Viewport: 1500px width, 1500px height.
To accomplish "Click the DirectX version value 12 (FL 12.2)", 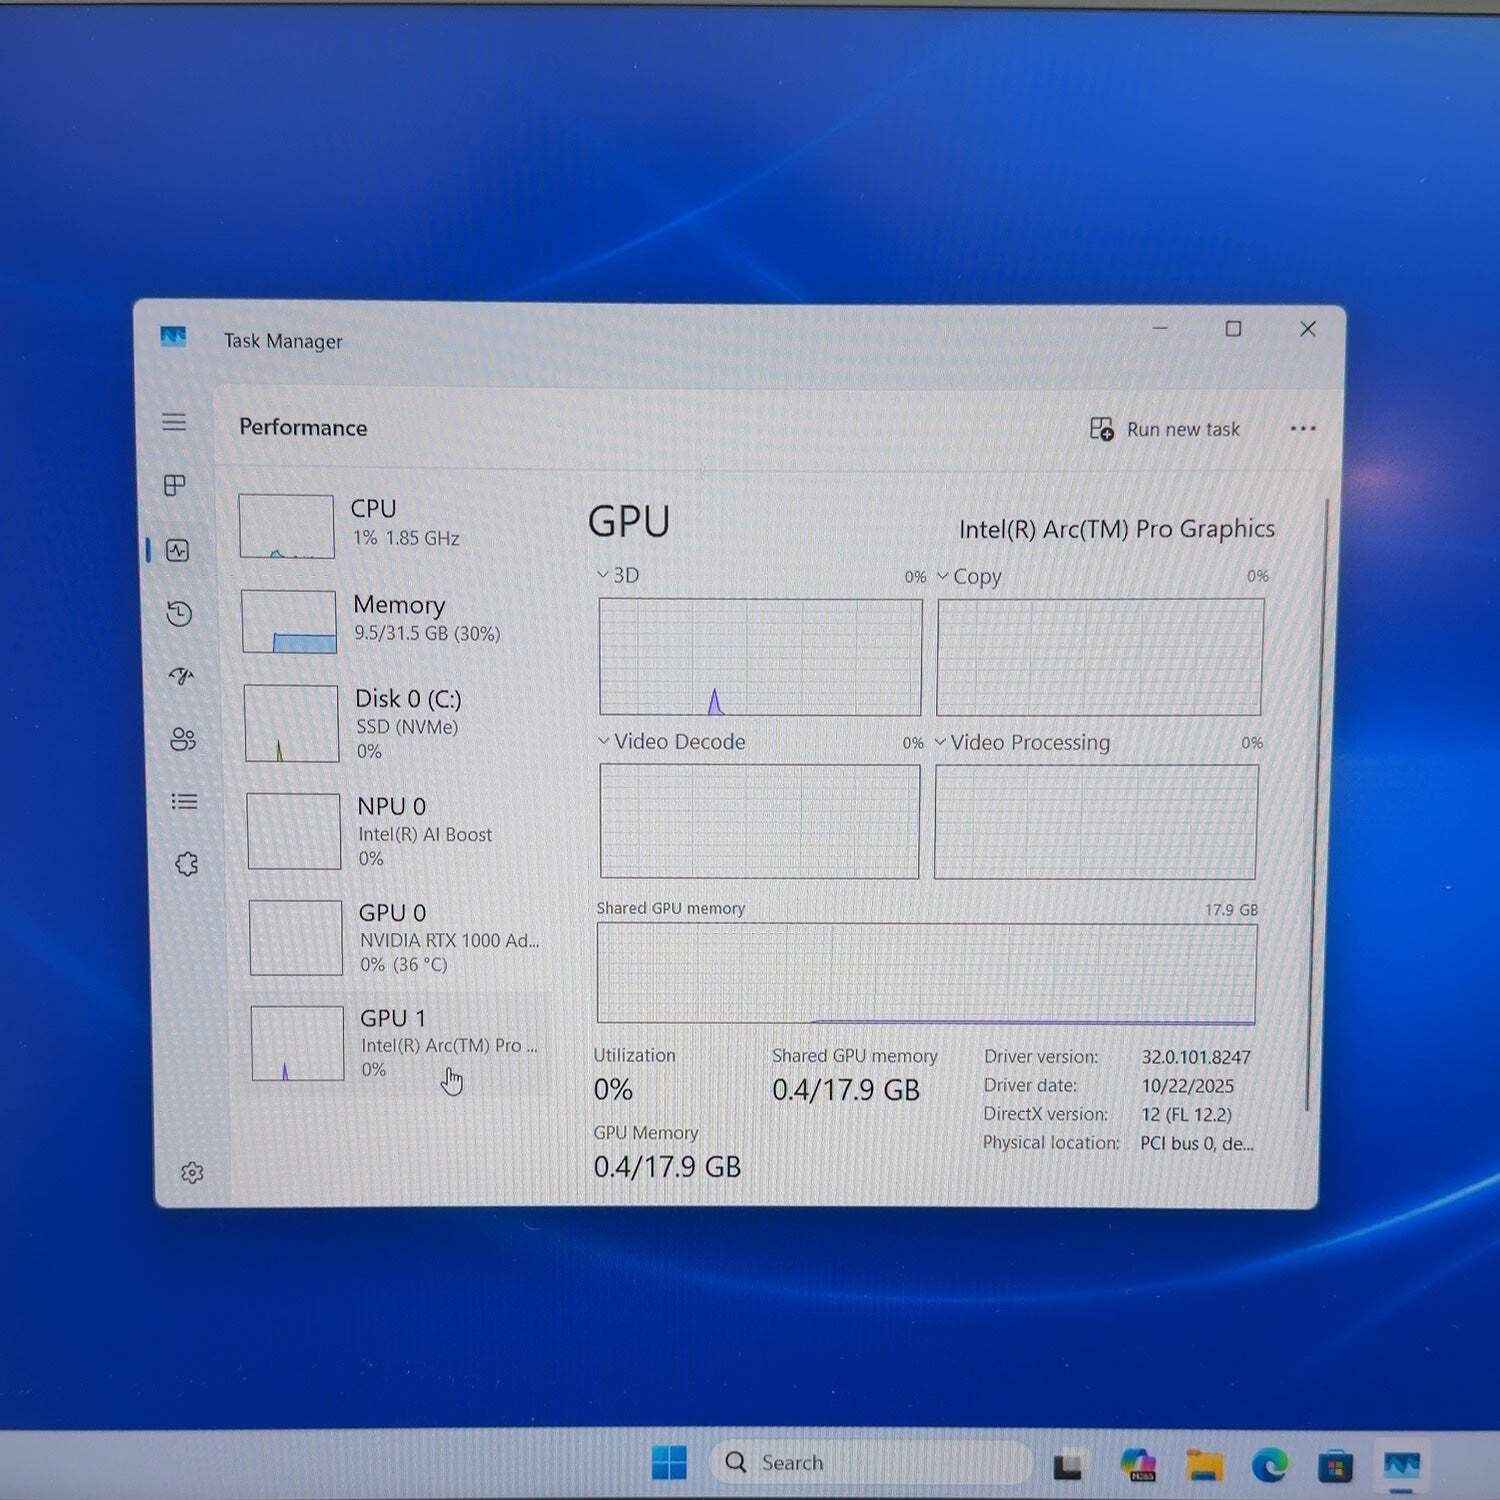I will pos(1187,1114).
